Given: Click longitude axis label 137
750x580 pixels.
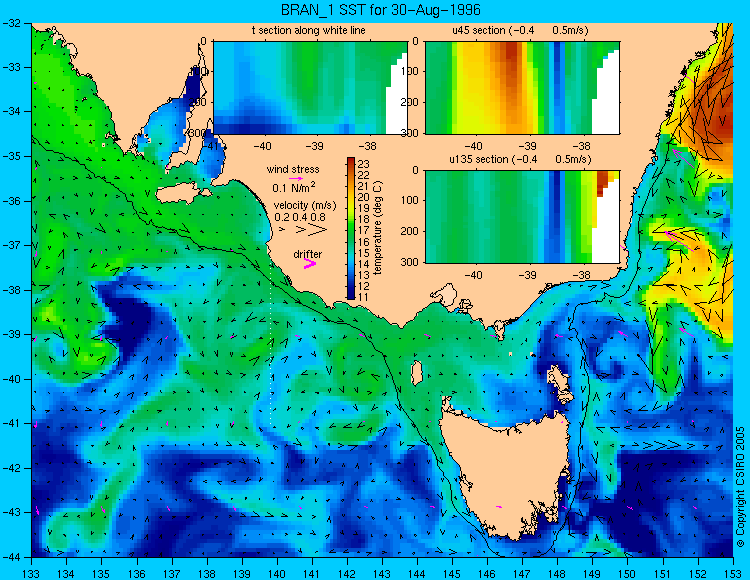Looking at the screenshot, I should coord(171,574).
